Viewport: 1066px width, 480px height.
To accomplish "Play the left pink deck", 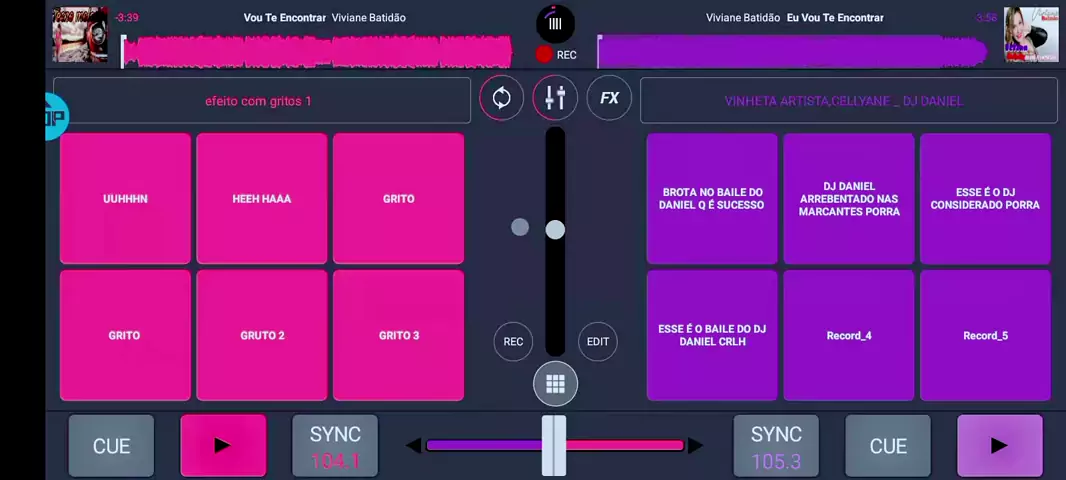I will click(x=223, y=446).
